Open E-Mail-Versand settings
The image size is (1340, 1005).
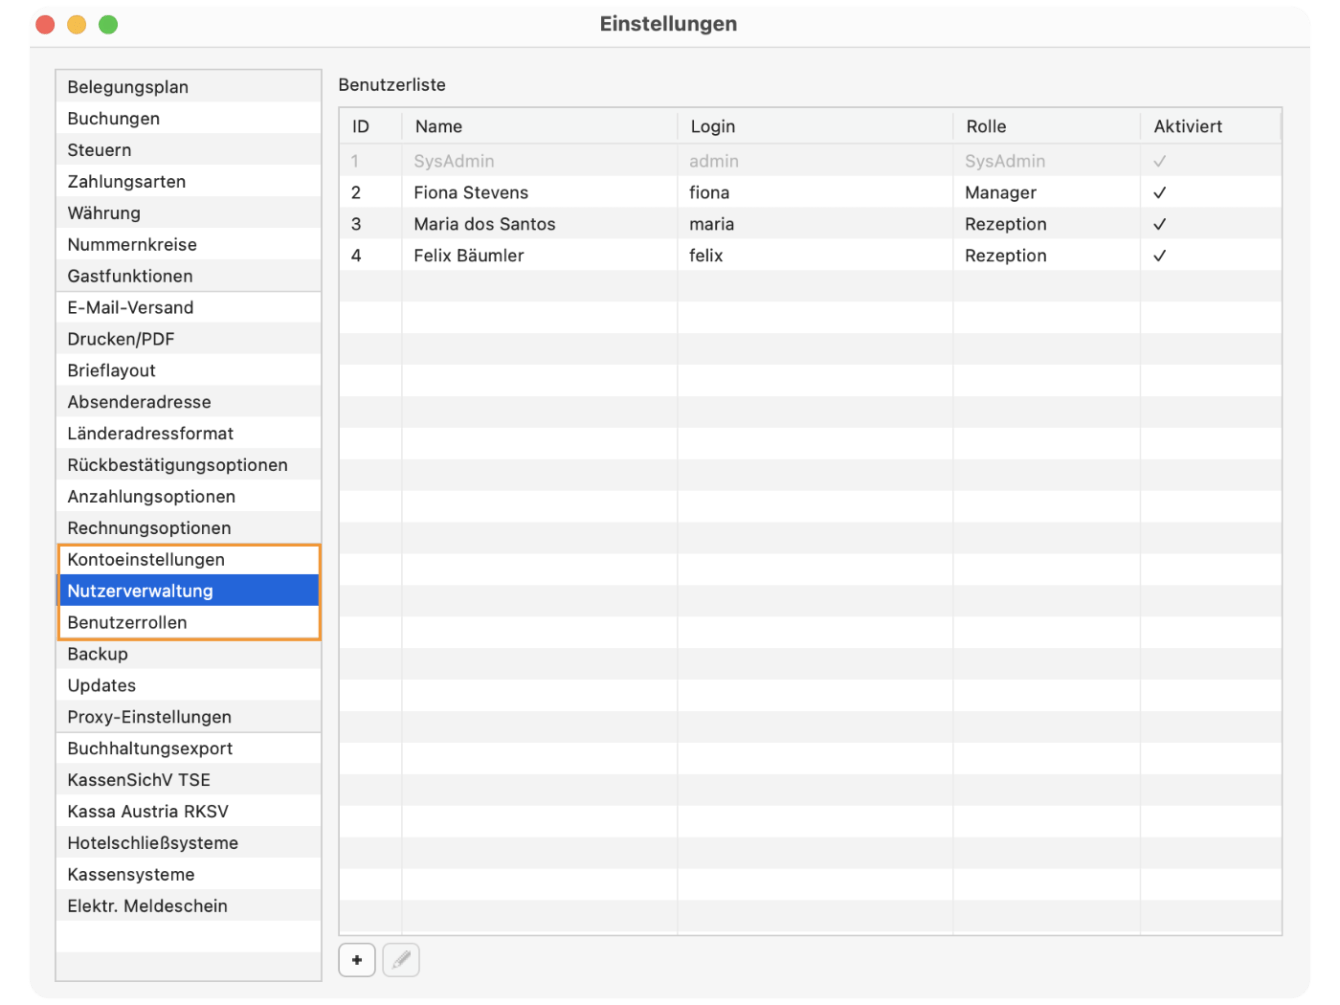[188, 307]
